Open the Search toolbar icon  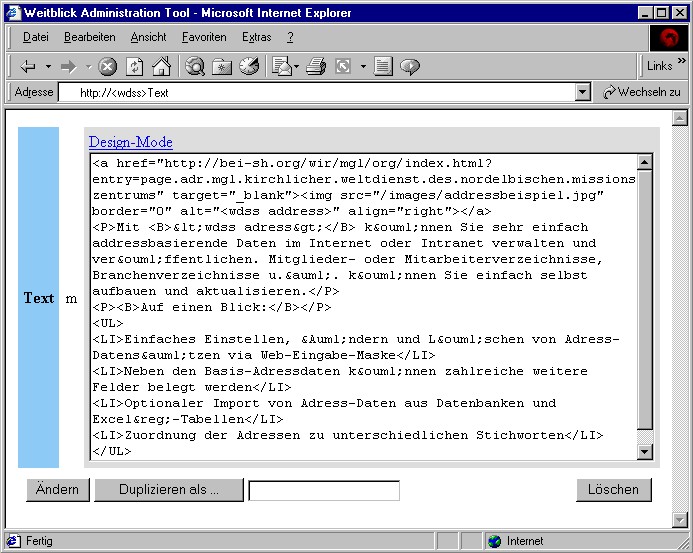pyautogui.click(x=195, y=66)
